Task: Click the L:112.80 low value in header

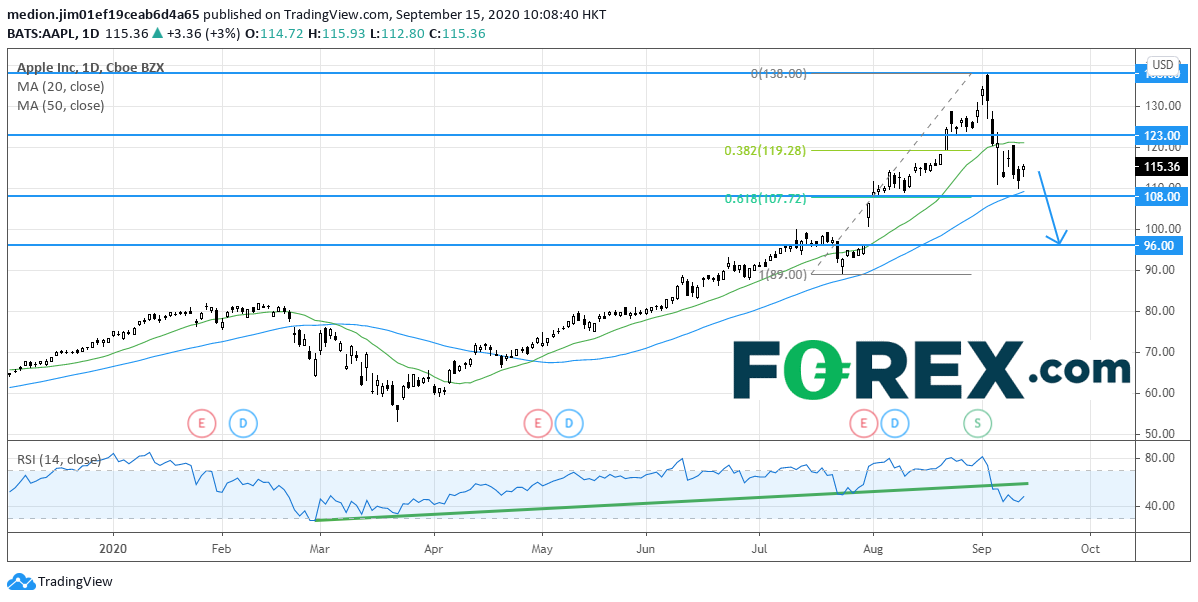Action: (399, 34)
